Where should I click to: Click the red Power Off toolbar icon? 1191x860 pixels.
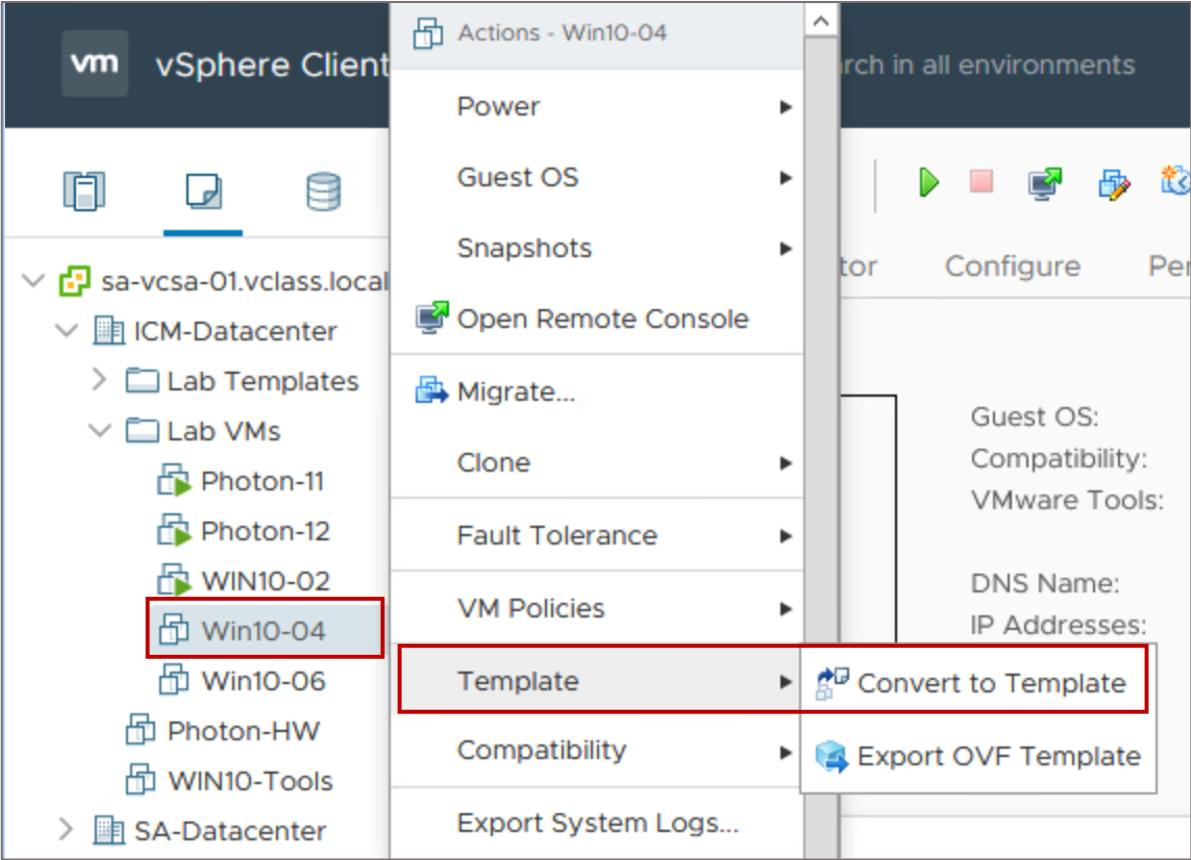pyautogui.click(x=981, y=182)
